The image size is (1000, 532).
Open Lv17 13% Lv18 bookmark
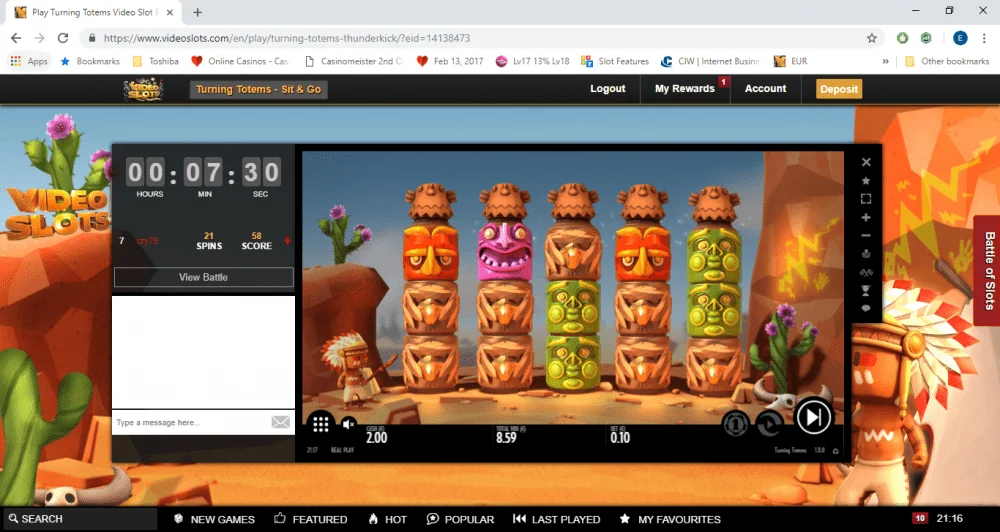pyautogui.click(x=533, y=61)
